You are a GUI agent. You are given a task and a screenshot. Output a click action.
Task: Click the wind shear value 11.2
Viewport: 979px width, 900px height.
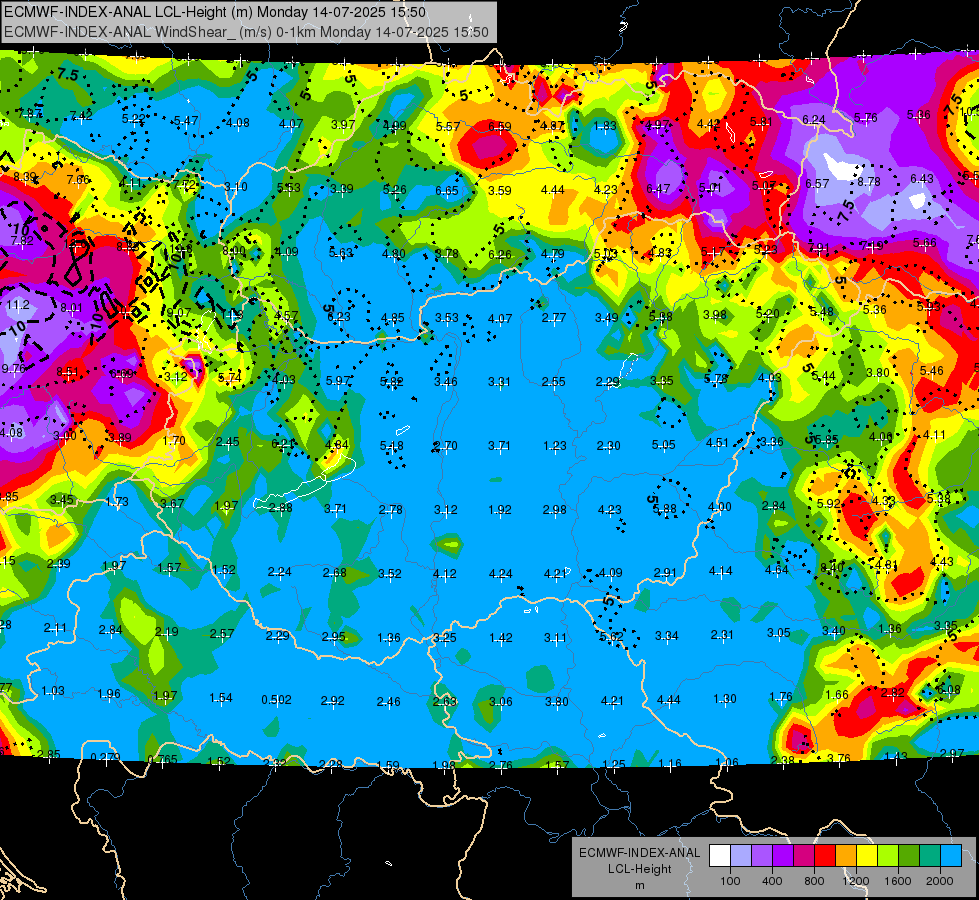tap(17, 305)
